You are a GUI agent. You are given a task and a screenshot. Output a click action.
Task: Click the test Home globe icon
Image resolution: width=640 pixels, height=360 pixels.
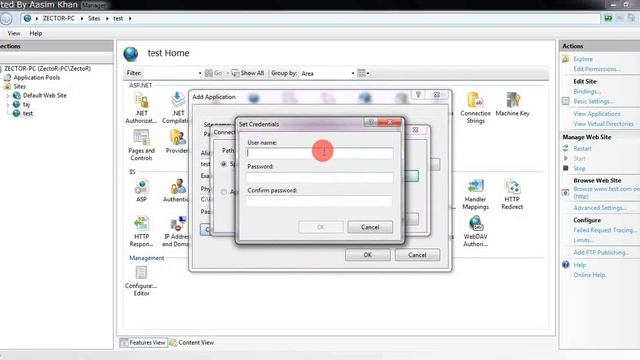click(x=131, y=53)
